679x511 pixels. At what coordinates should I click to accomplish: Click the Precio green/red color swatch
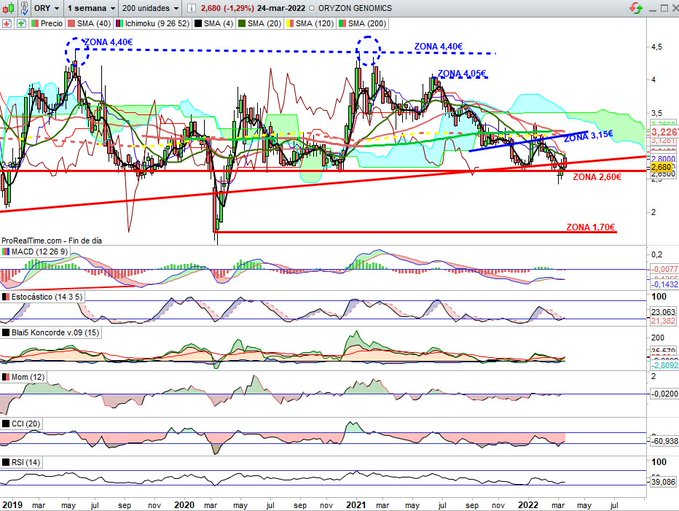tap(35, 23)
